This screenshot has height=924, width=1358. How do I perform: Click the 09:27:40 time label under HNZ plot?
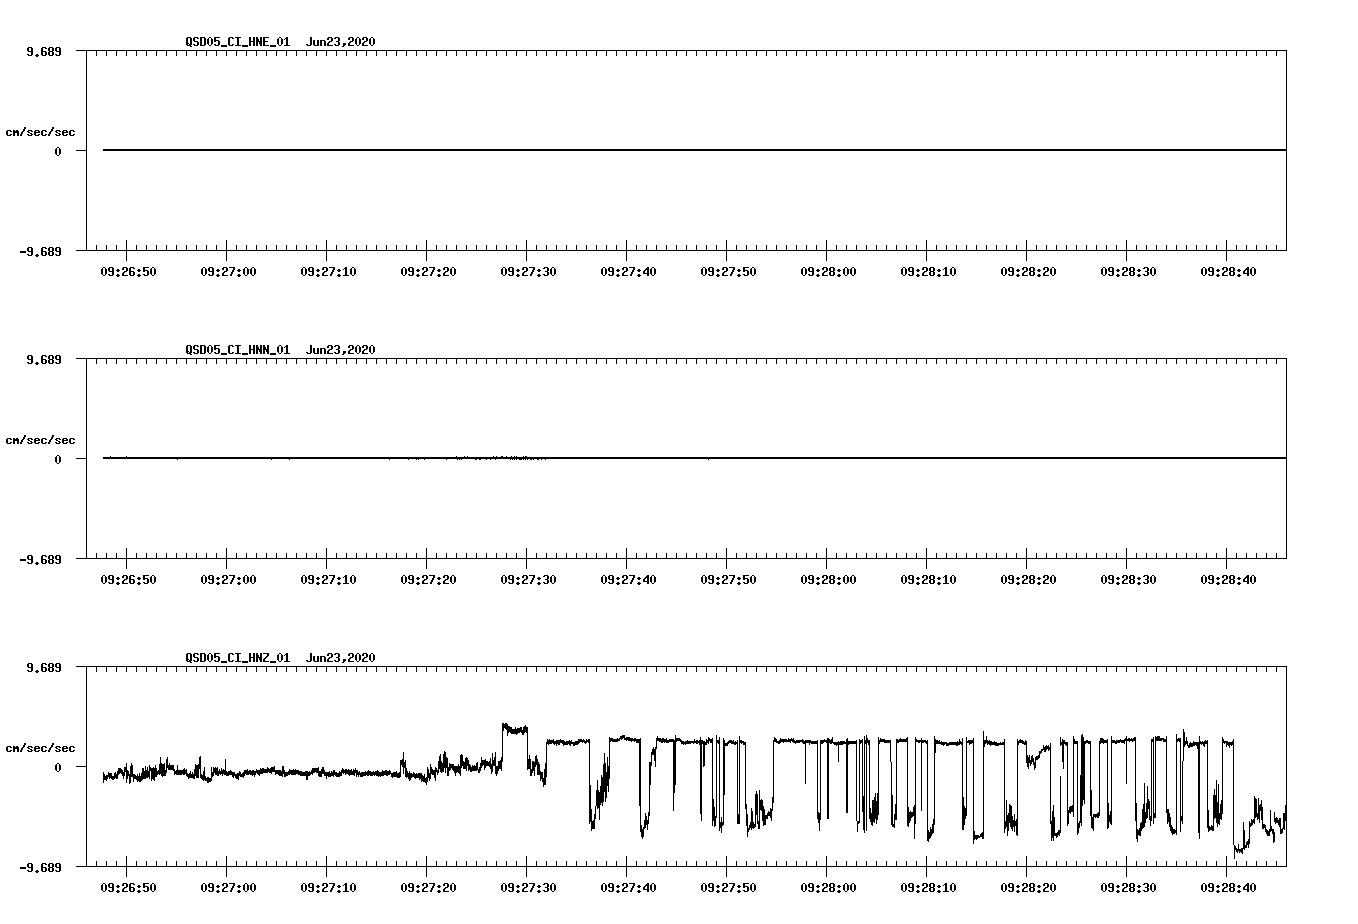628,887
